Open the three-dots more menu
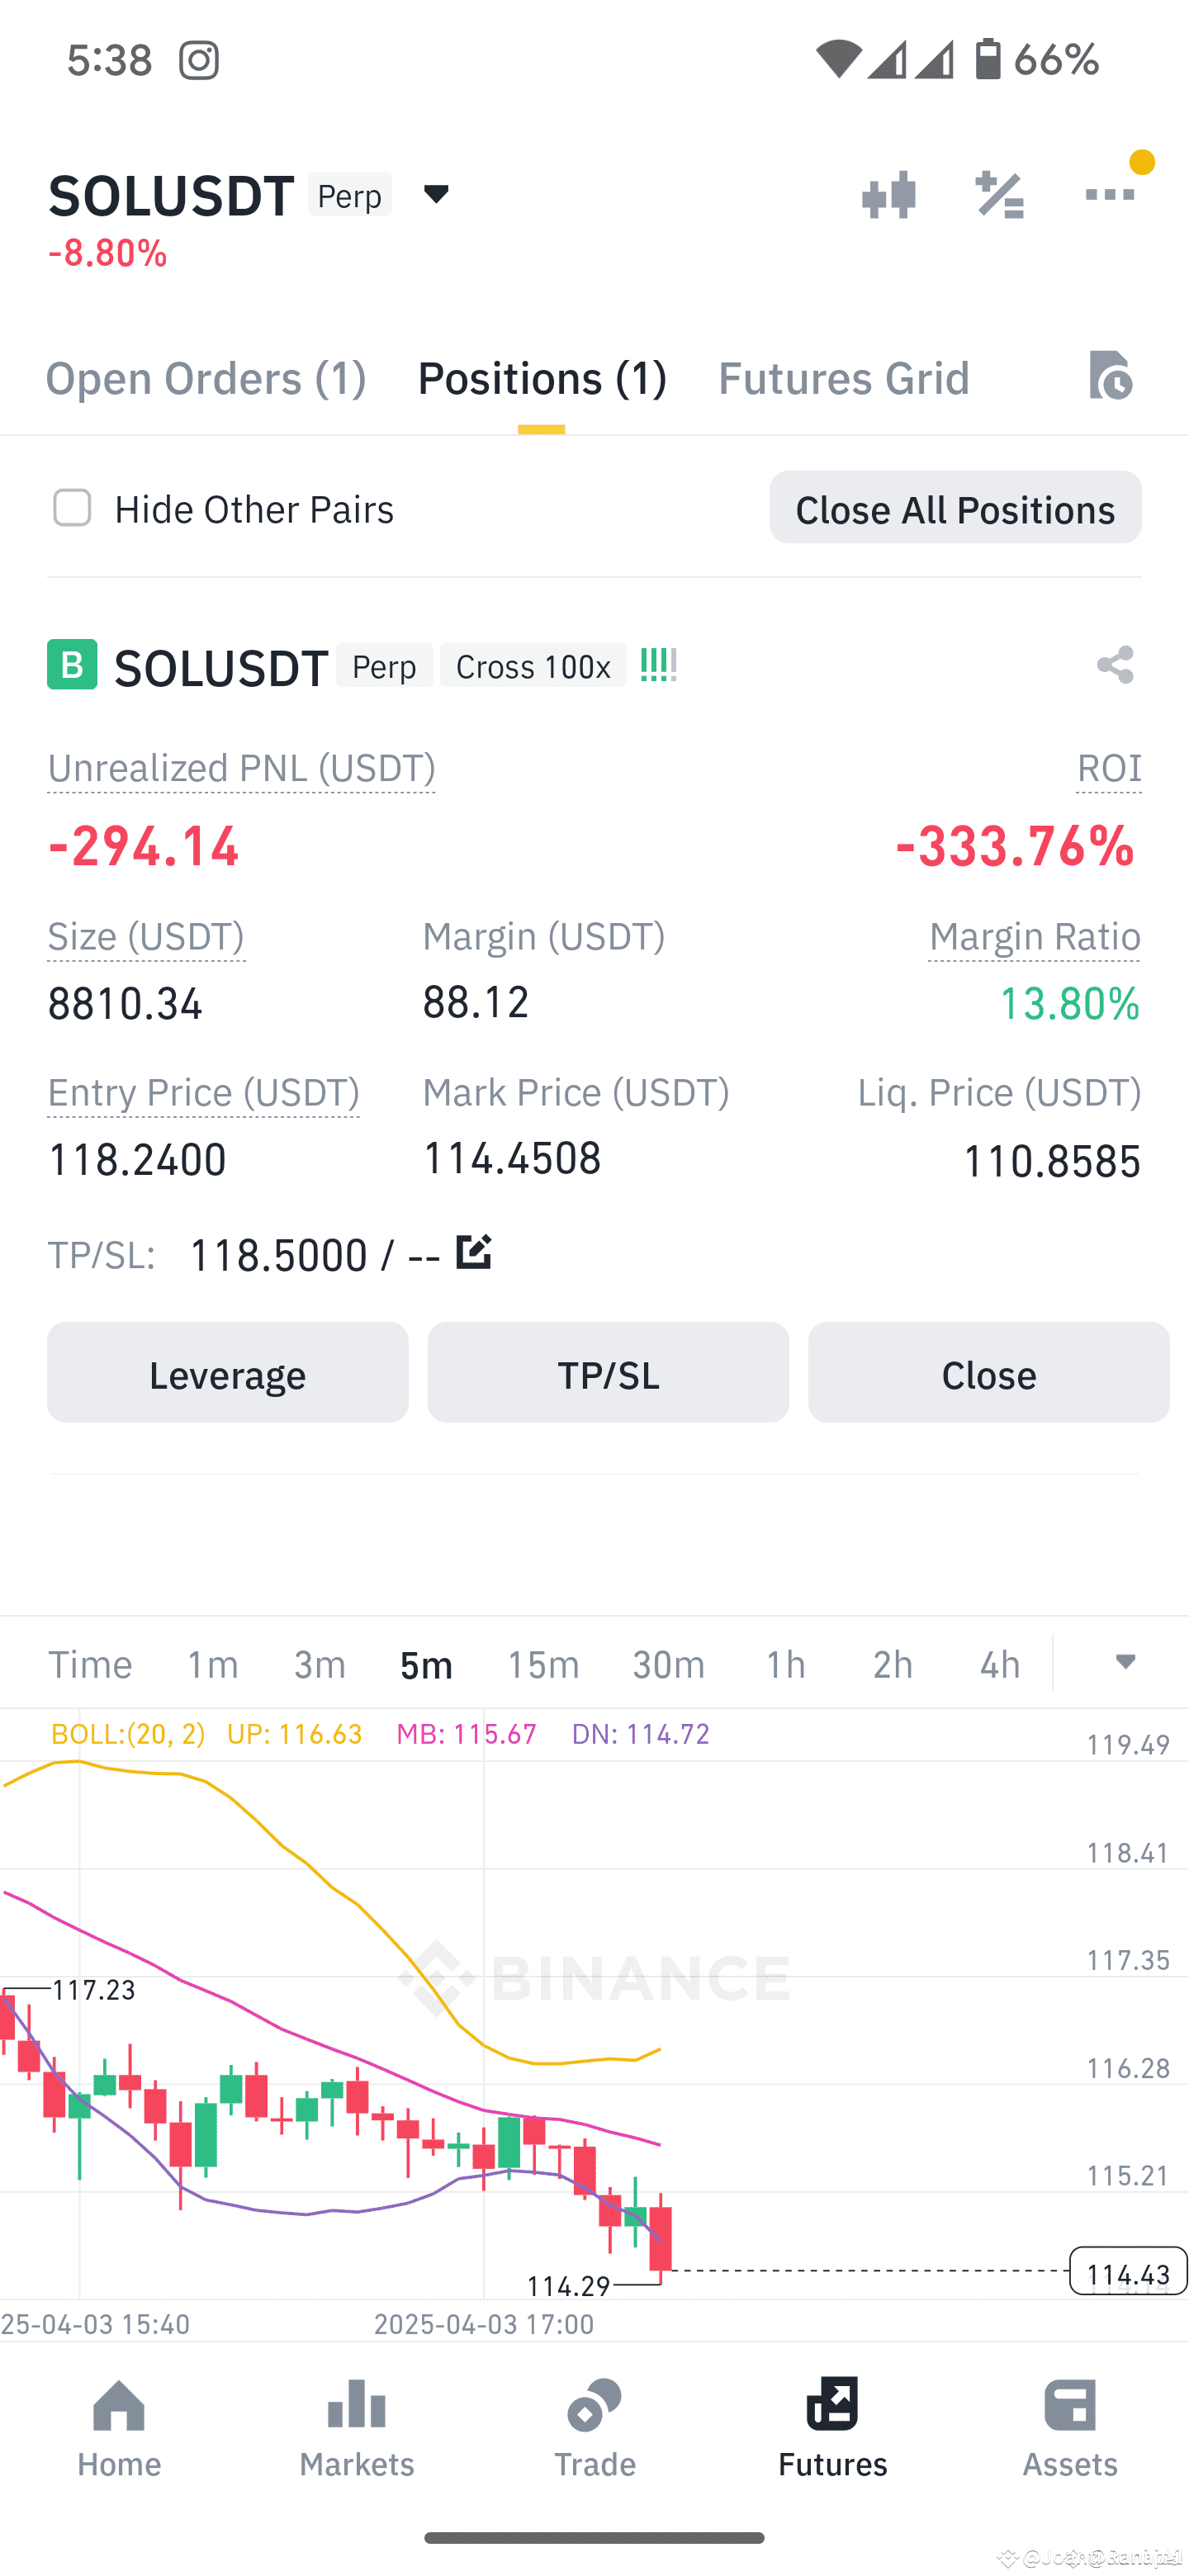Screen dimensions: 1189x2576 click(x=1110, y=194)
